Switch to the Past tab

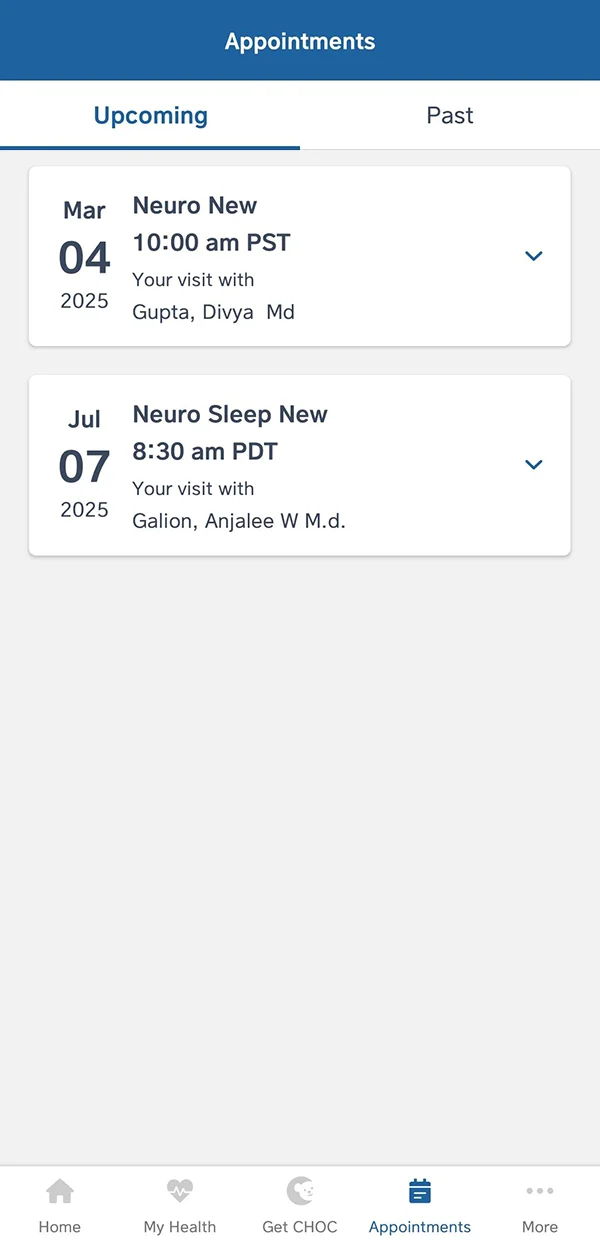450,116
